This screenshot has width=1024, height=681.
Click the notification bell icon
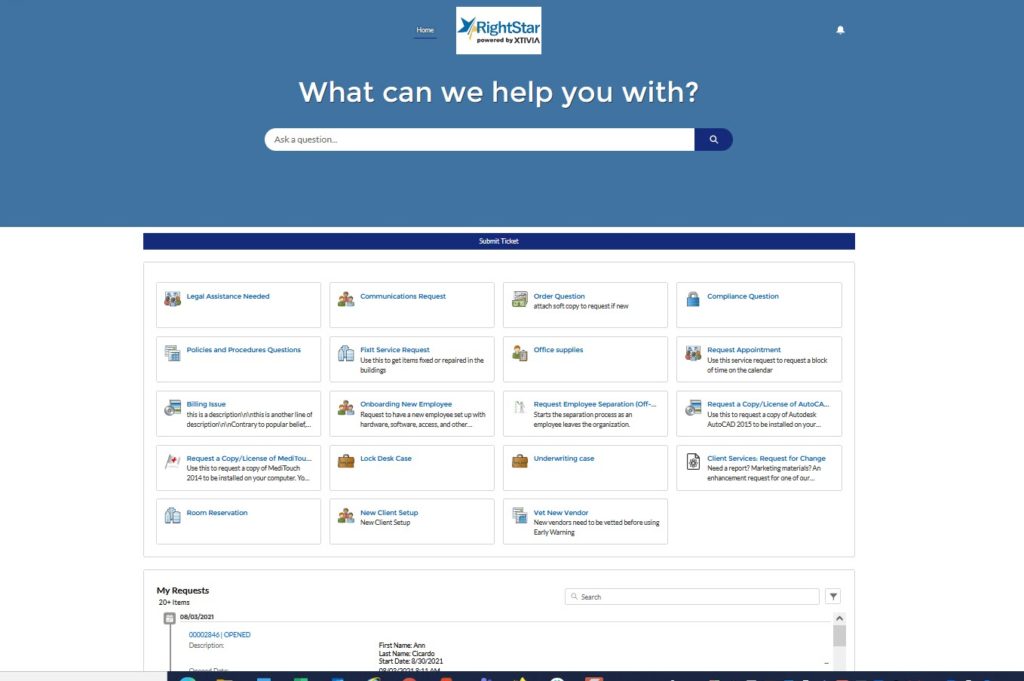pyautogui.click(x=840, y=30)
